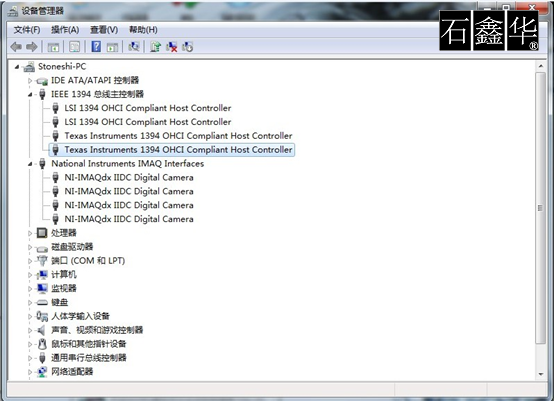554x401 pixels.
Task: Click Scan for hardware changes icon
Action: [x=134, y=47]
